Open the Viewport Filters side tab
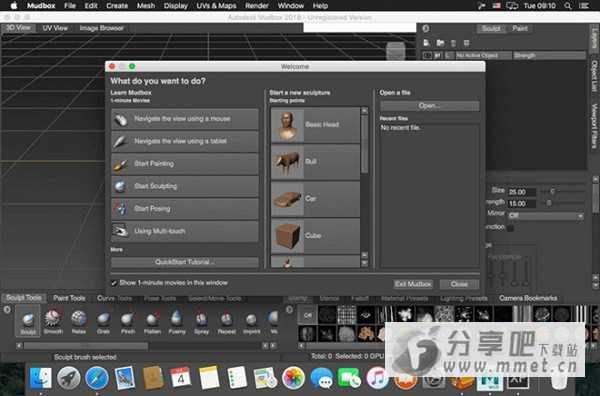Screen dimensions: 600x396 coord(594,125)
